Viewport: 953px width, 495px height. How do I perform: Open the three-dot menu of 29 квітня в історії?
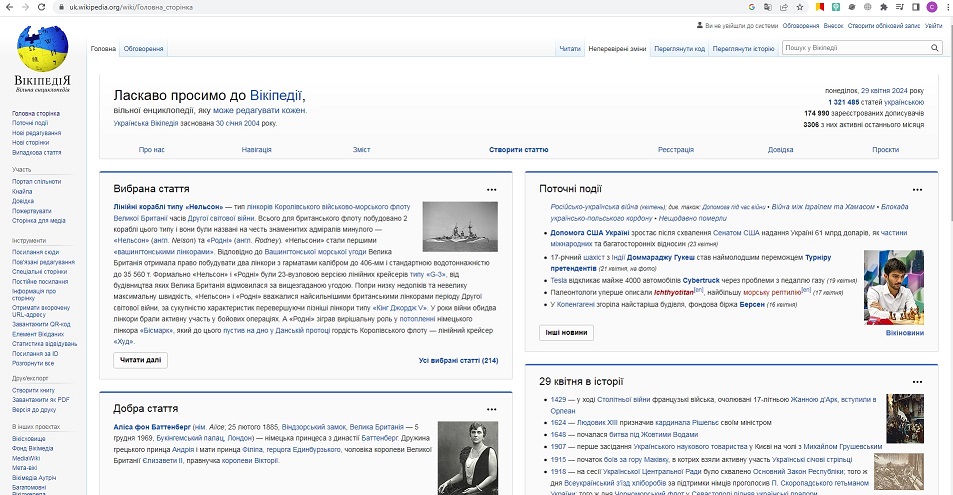917,382
